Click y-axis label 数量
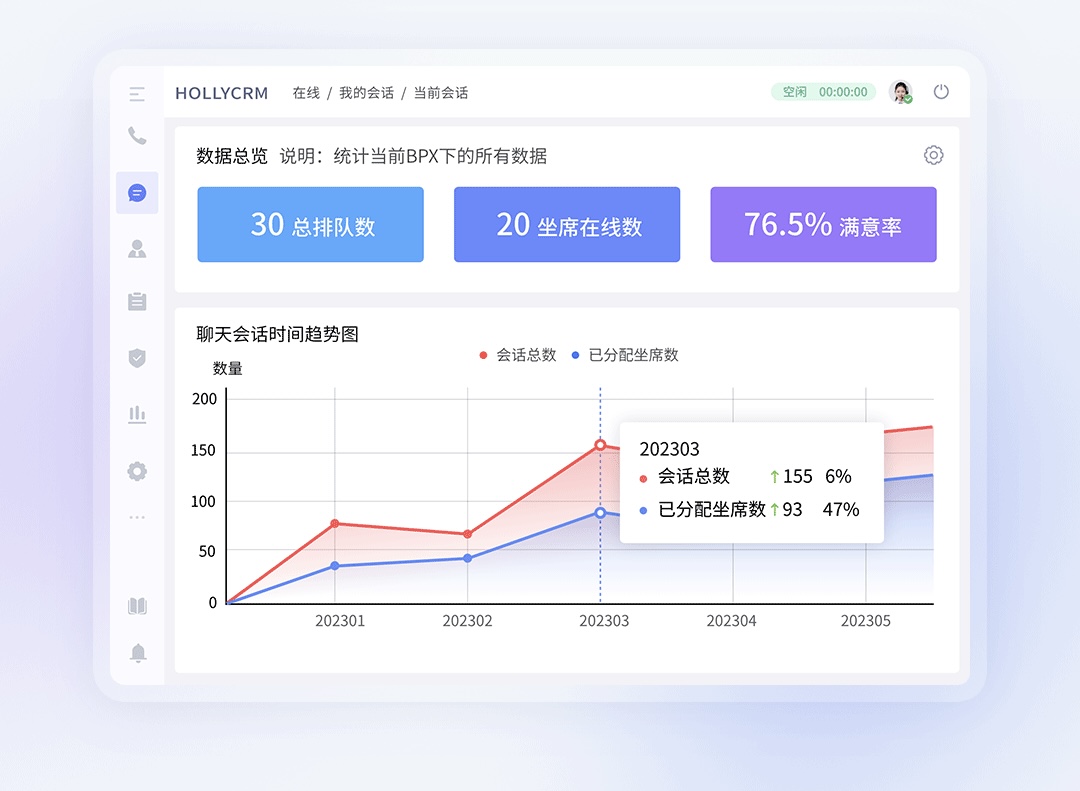1080x791 pixels. pos(227,369)
